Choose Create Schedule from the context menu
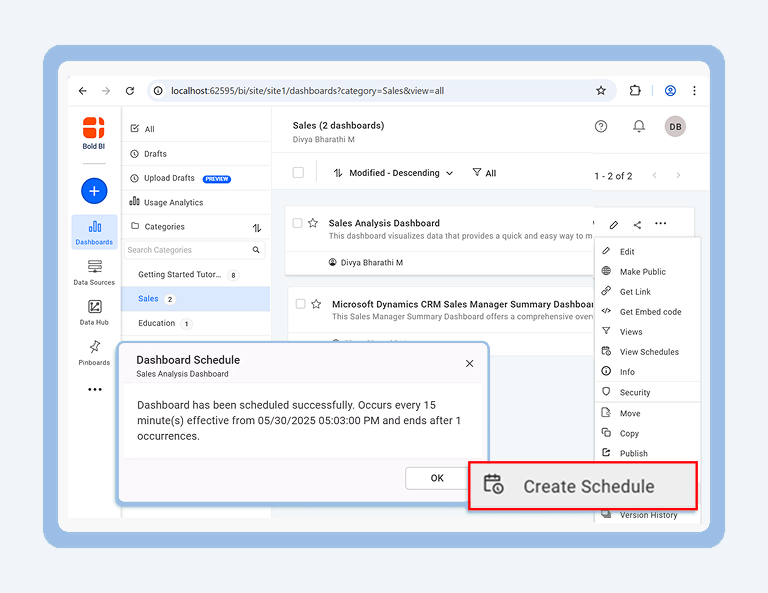This screenshot has width=768, height=593. (583, 486)
